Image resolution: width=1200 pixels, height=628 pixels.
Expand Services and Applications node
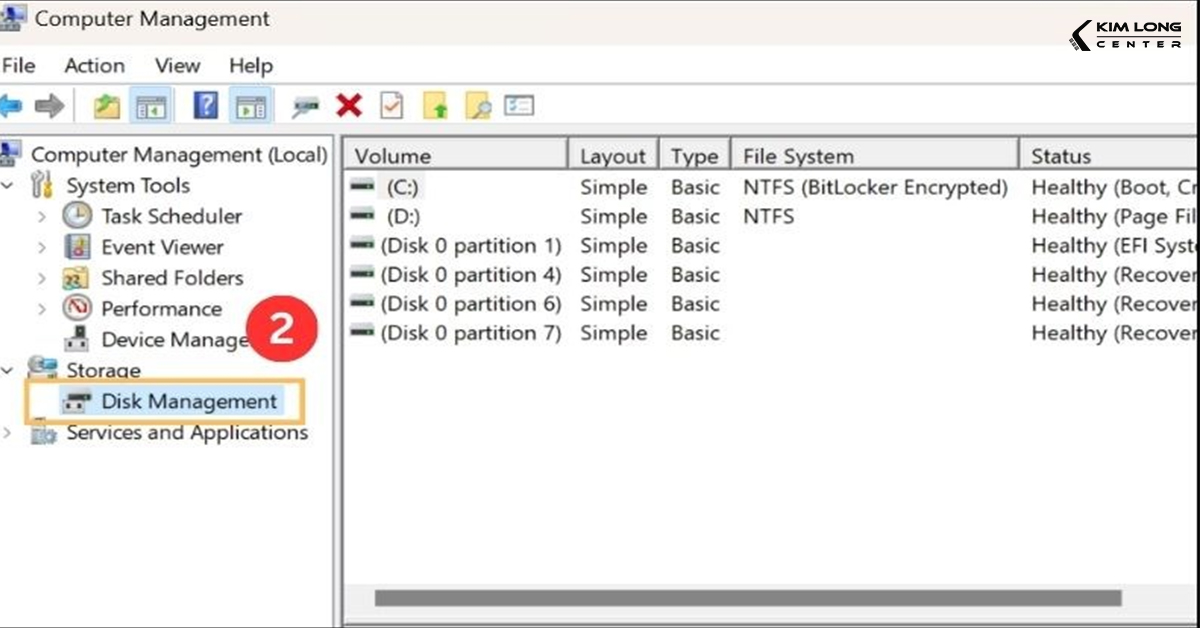point(9,433)
